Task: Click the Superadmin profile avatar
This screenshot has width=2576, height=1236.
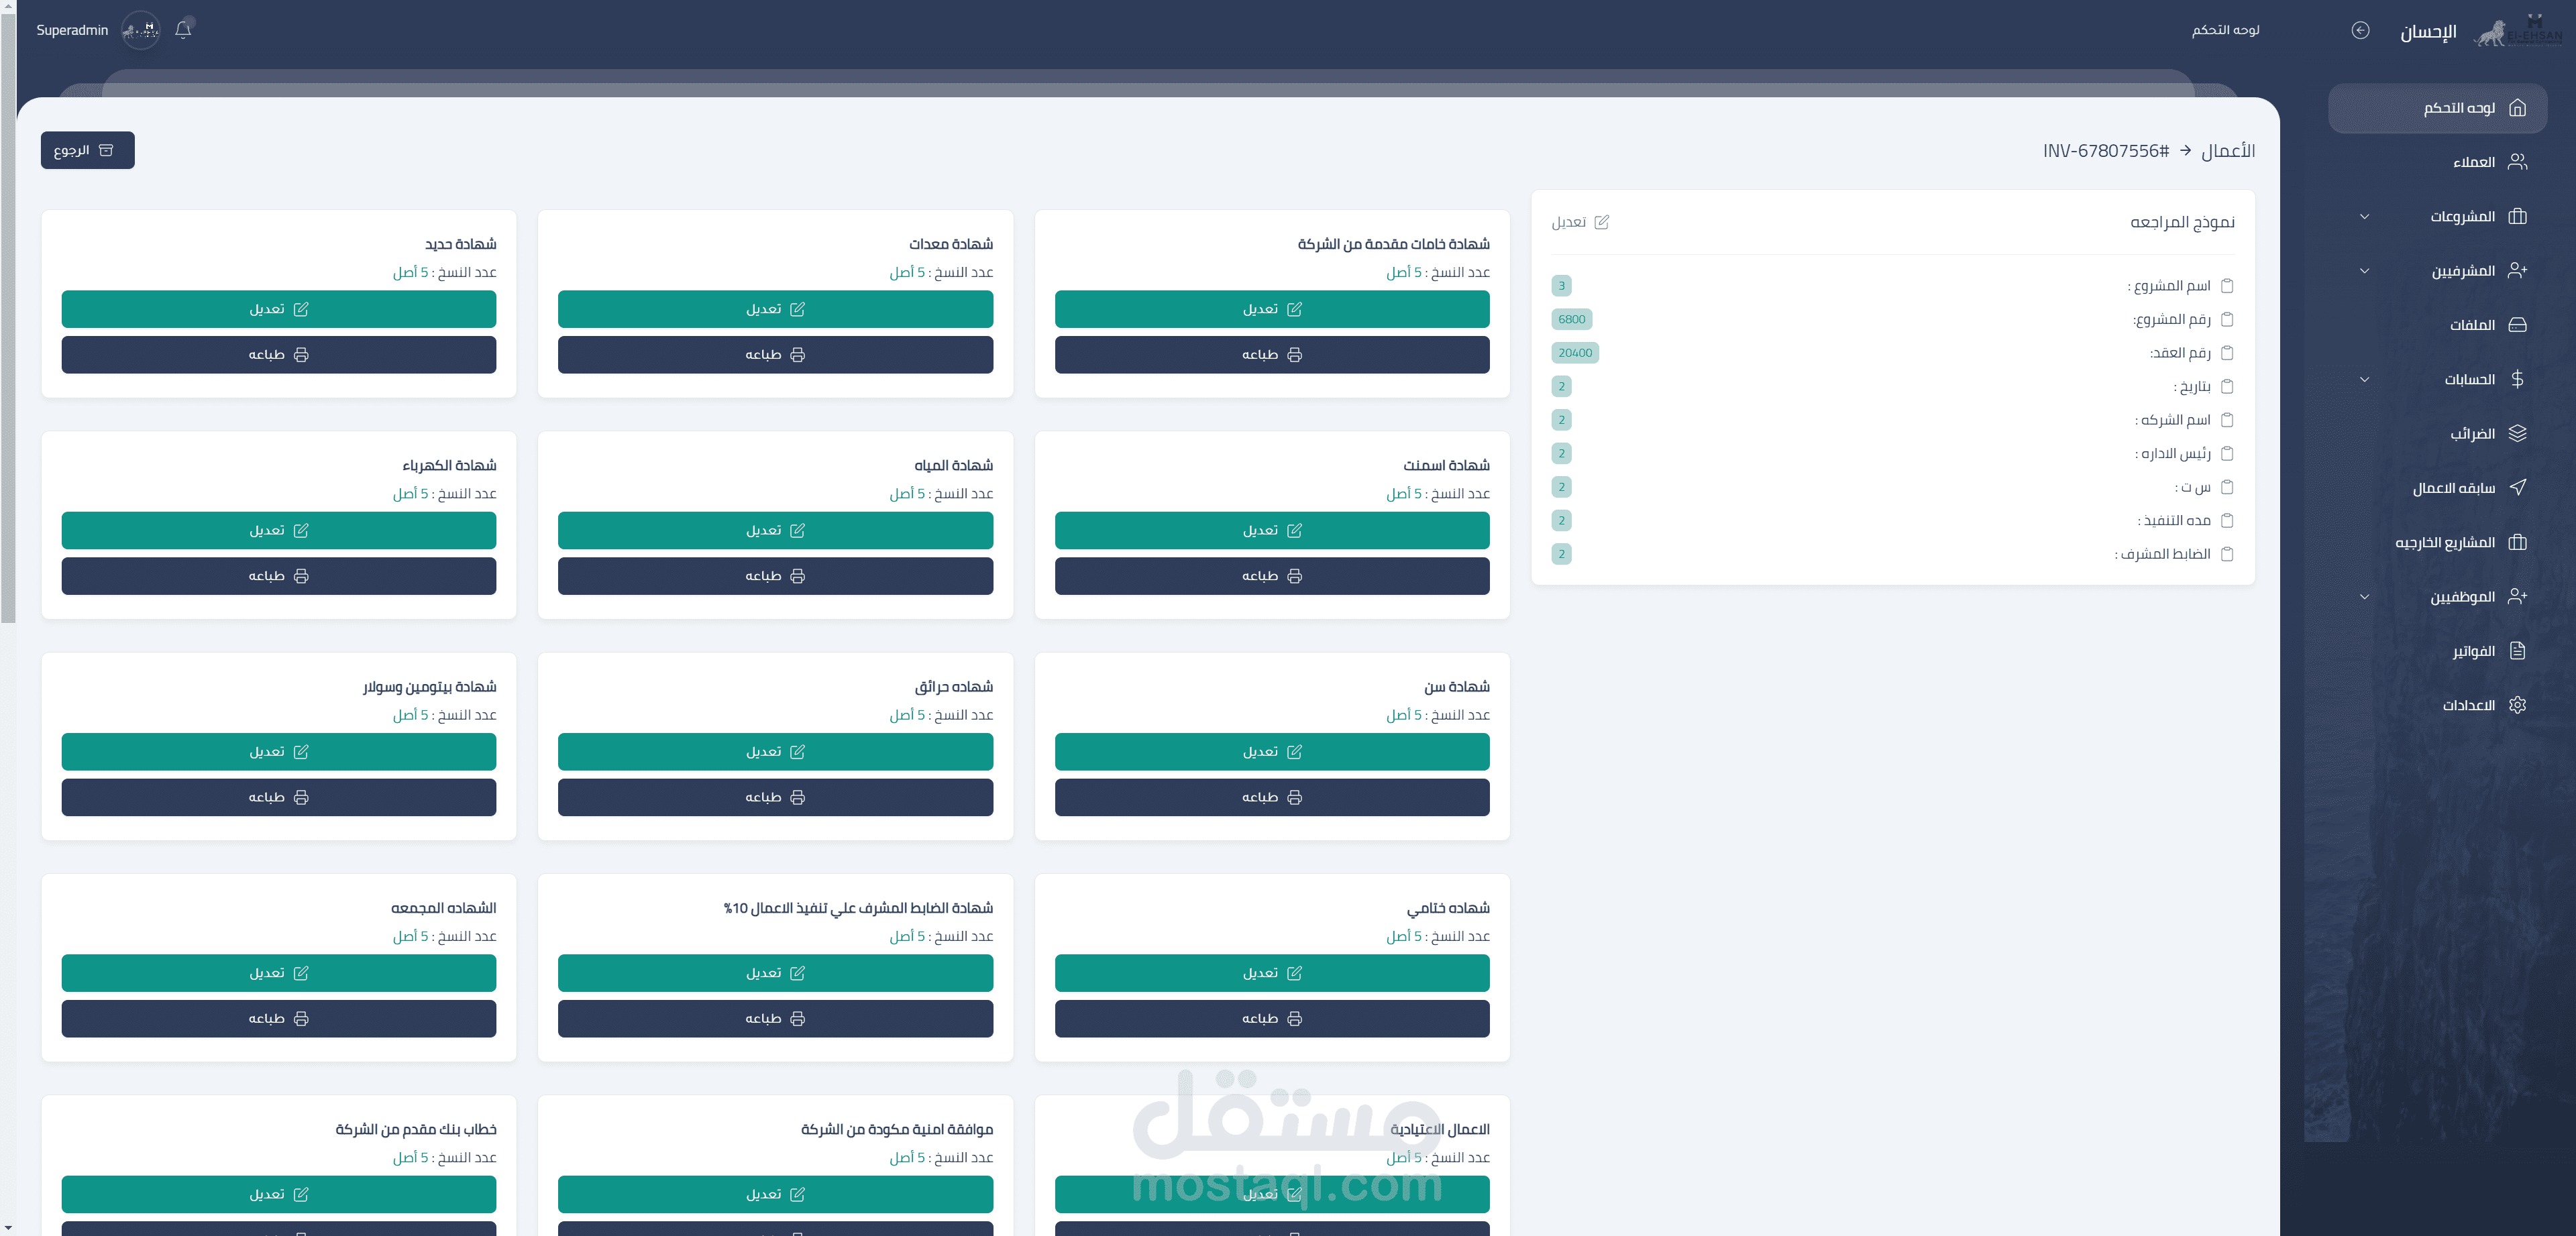Action: tap(141, 30)
